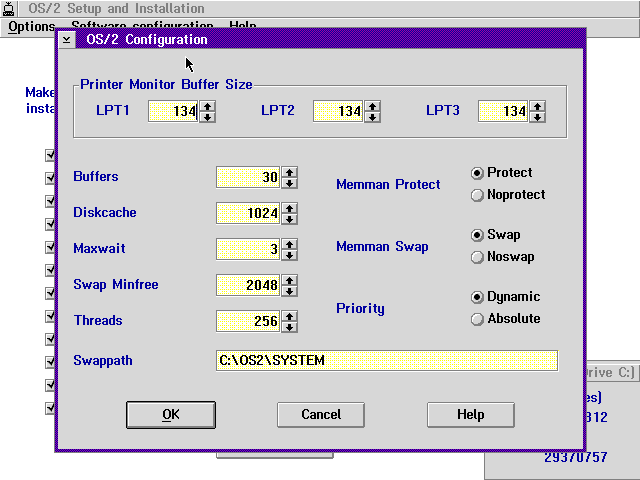
Task: Open the OS/2 Configuration system menu icon
Action: click(67, 40)
